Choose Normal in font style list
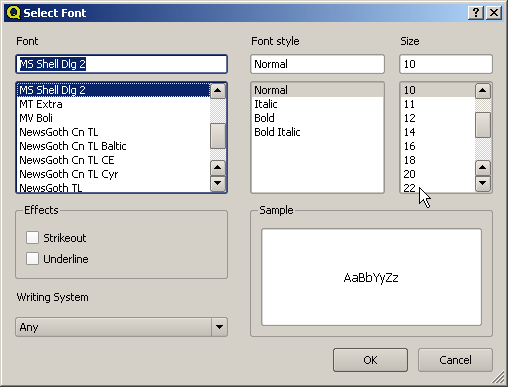This screenshot has height=387, width=508. [x=317, y=90]
